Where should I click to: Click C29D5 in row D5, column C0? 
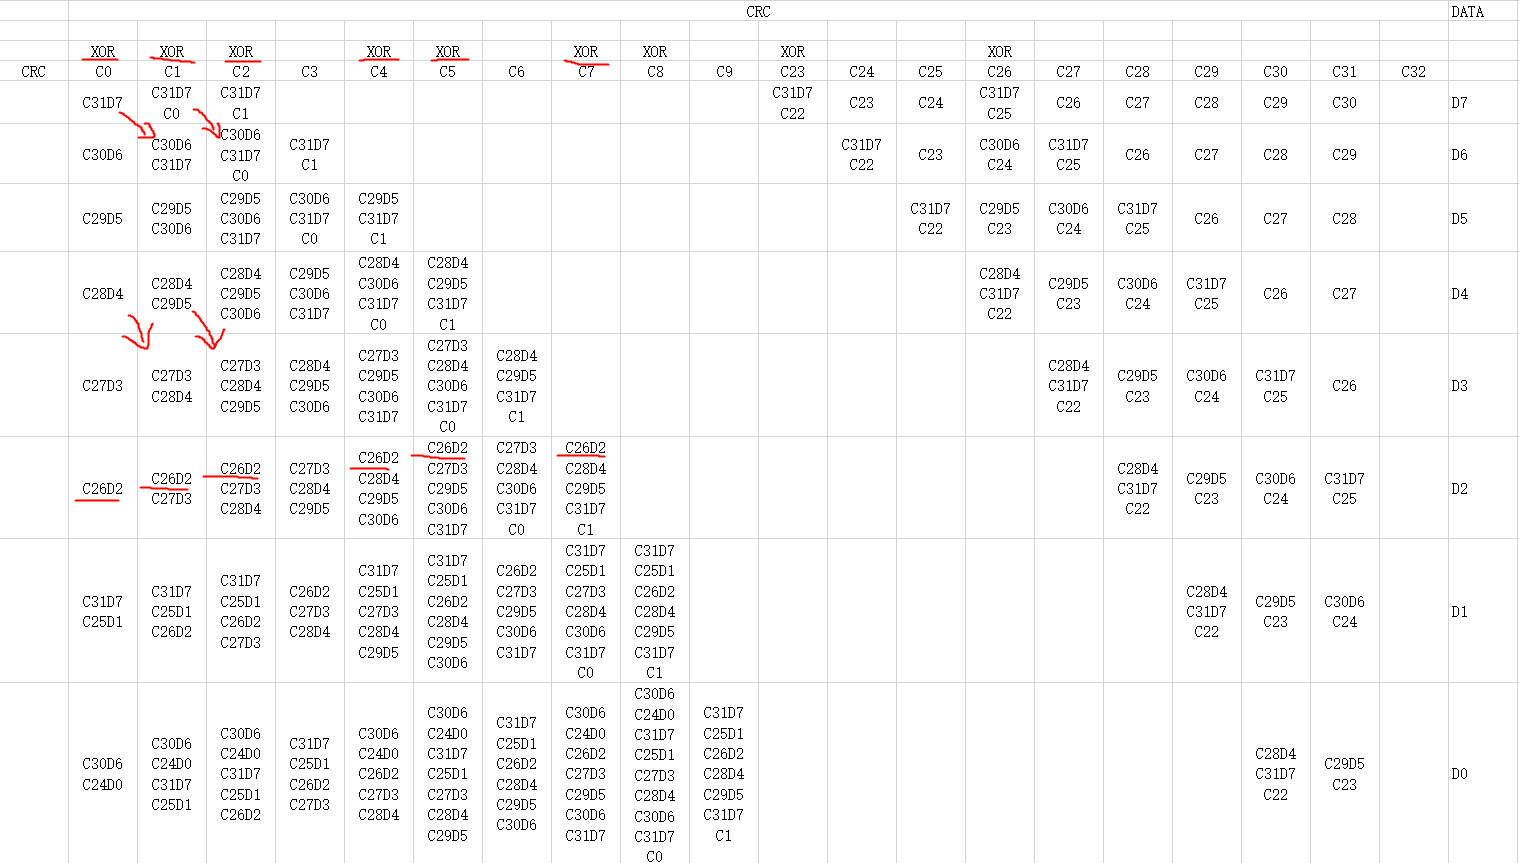coord(103,218)
